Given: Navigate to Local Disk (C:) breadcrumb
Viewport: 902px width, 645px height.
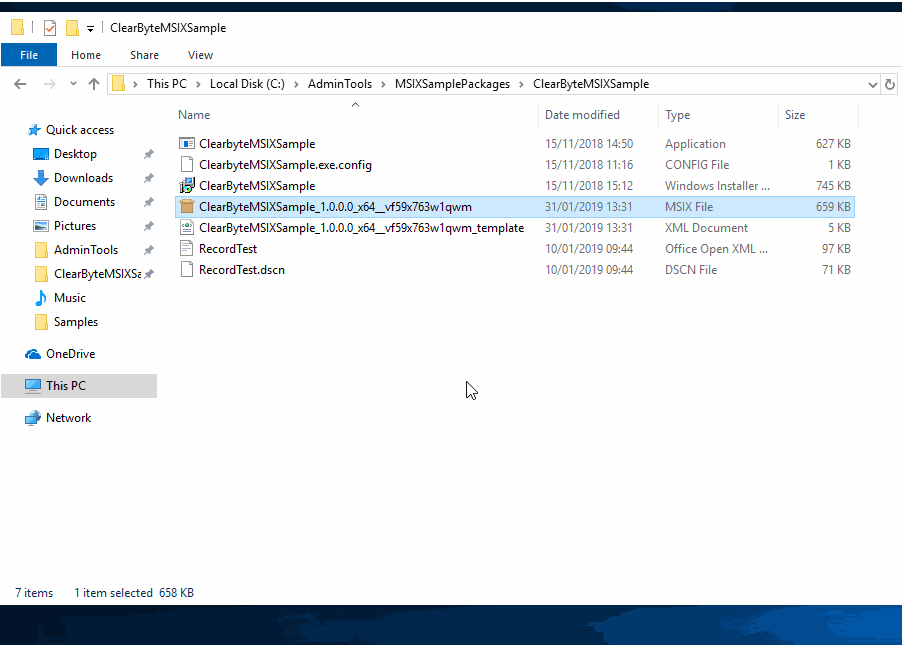Looking at the screenshot, I should pyautogui.click(x=247, y=84).
